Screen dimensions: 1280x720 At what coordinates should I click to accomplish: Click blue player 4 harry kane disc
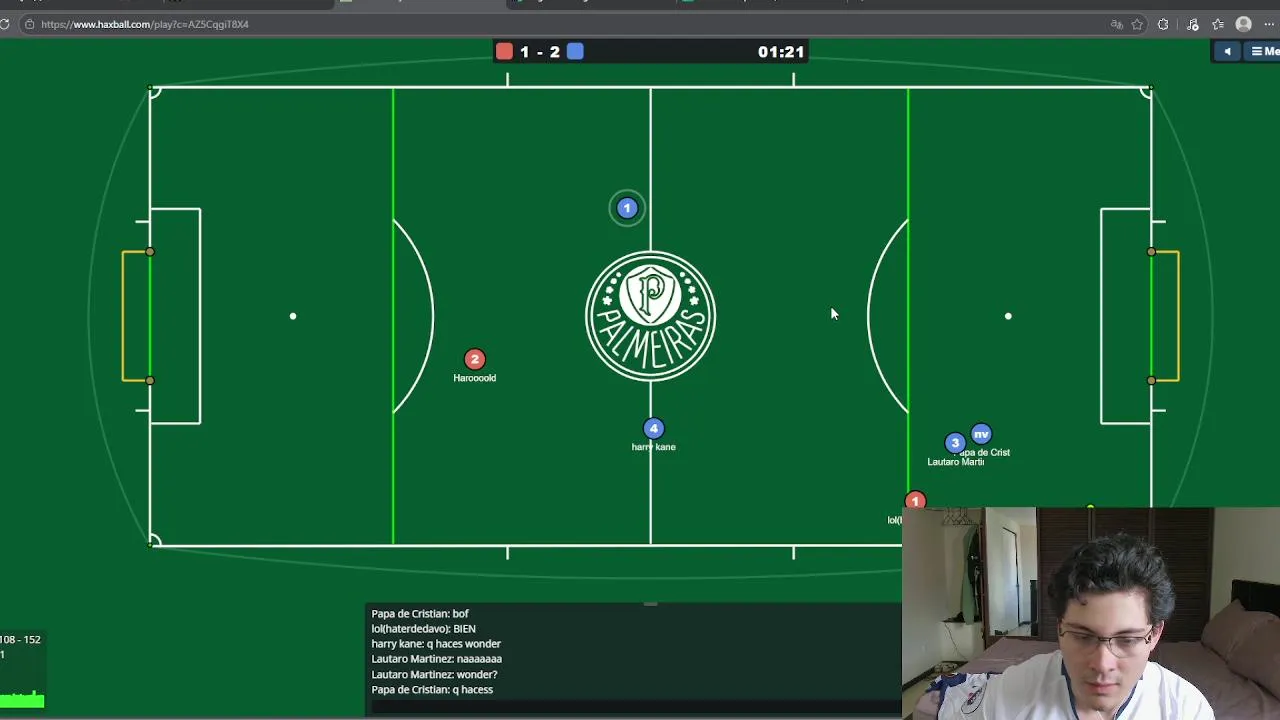click(654, 428)
